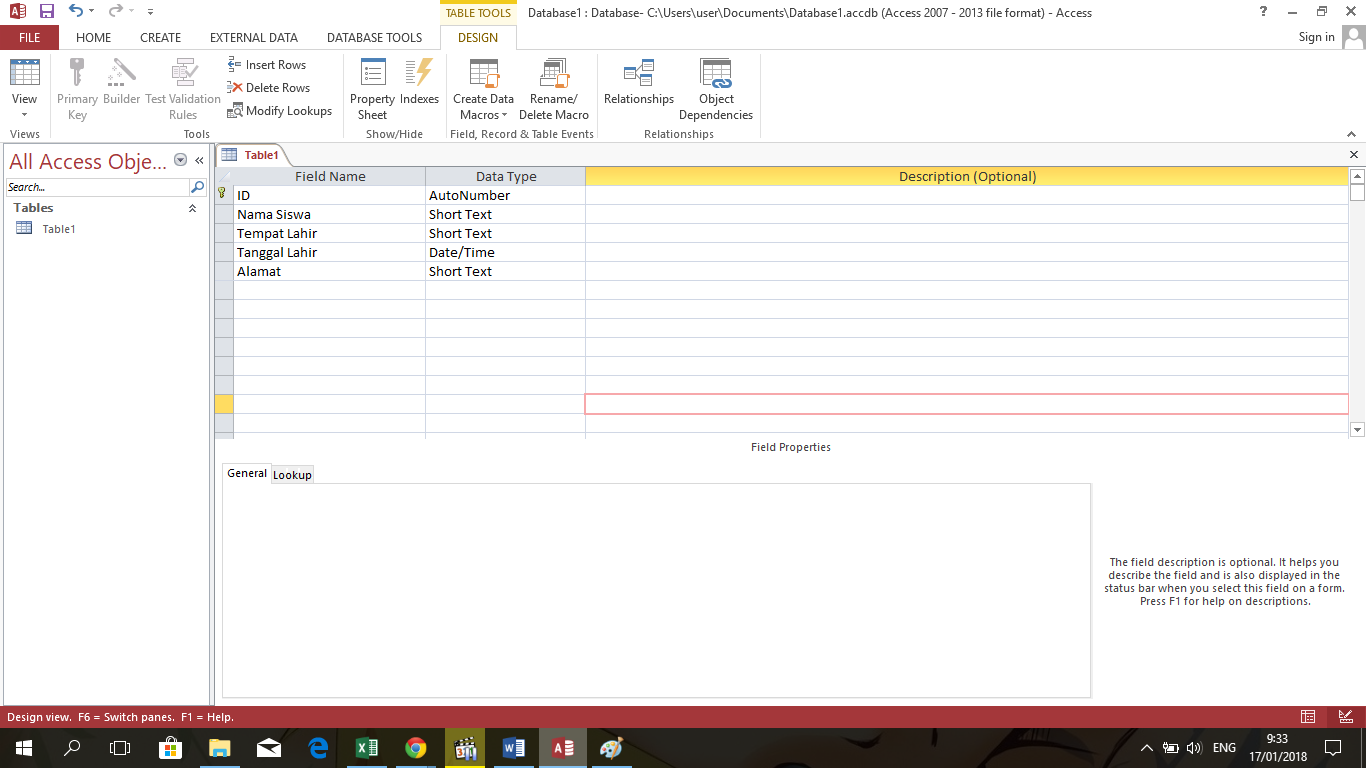Run Test Validation Rules
The image size is (1366, 768).
pyautogui.click(x=183, y=88)
